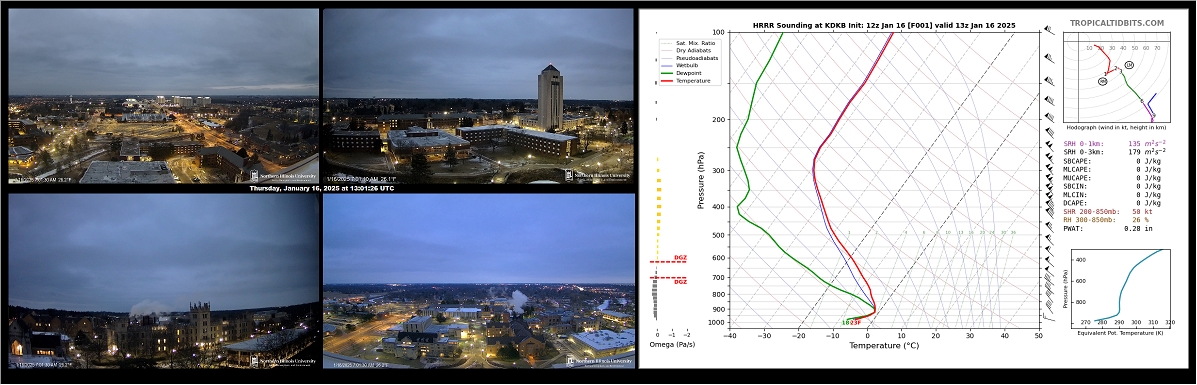The image size is (1197, 385).
Task: Click the NIU logo in tower webcam image
Action: [x=598, y=175]
